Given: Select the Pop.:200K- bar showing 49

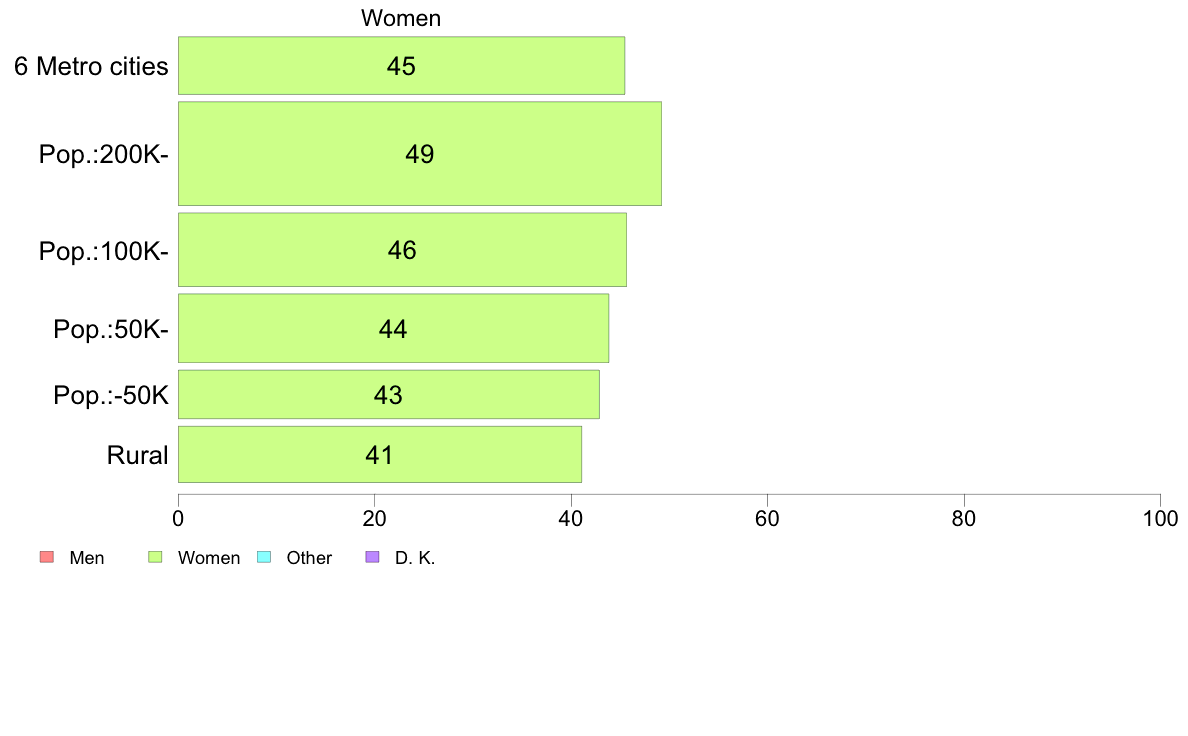Looking at the screenshot, I should [420, 154].
